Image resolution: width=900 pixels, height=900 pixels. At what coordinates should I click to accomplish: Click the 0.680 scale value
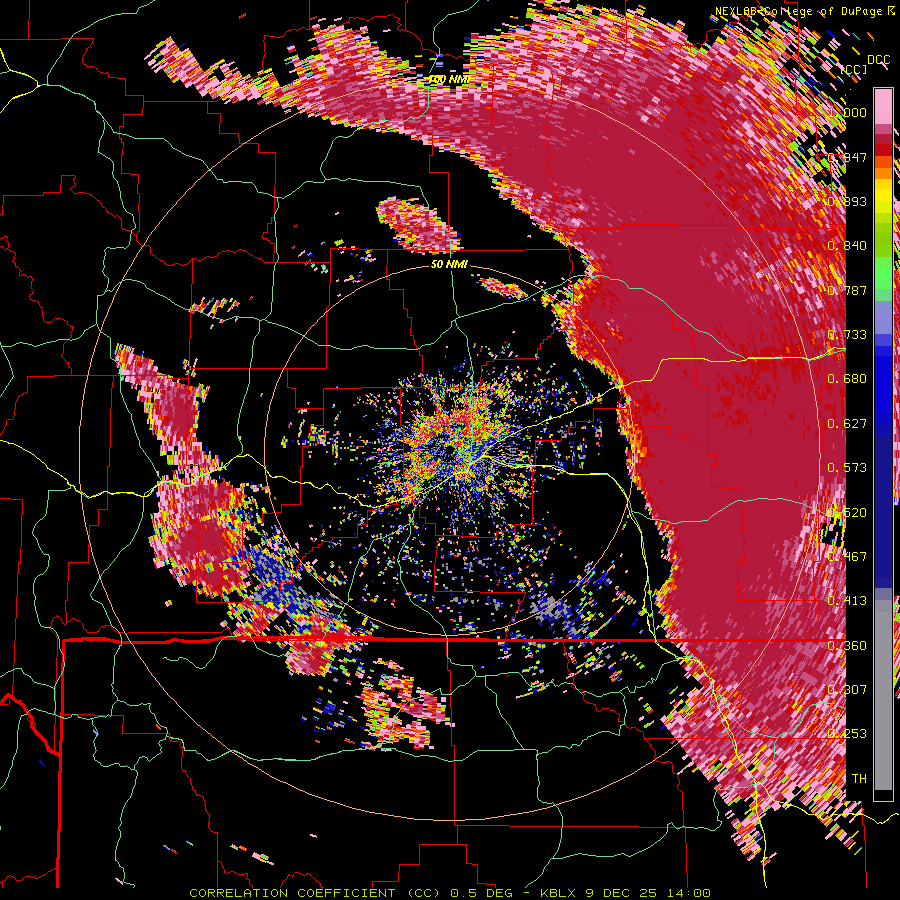pos(847,379)
